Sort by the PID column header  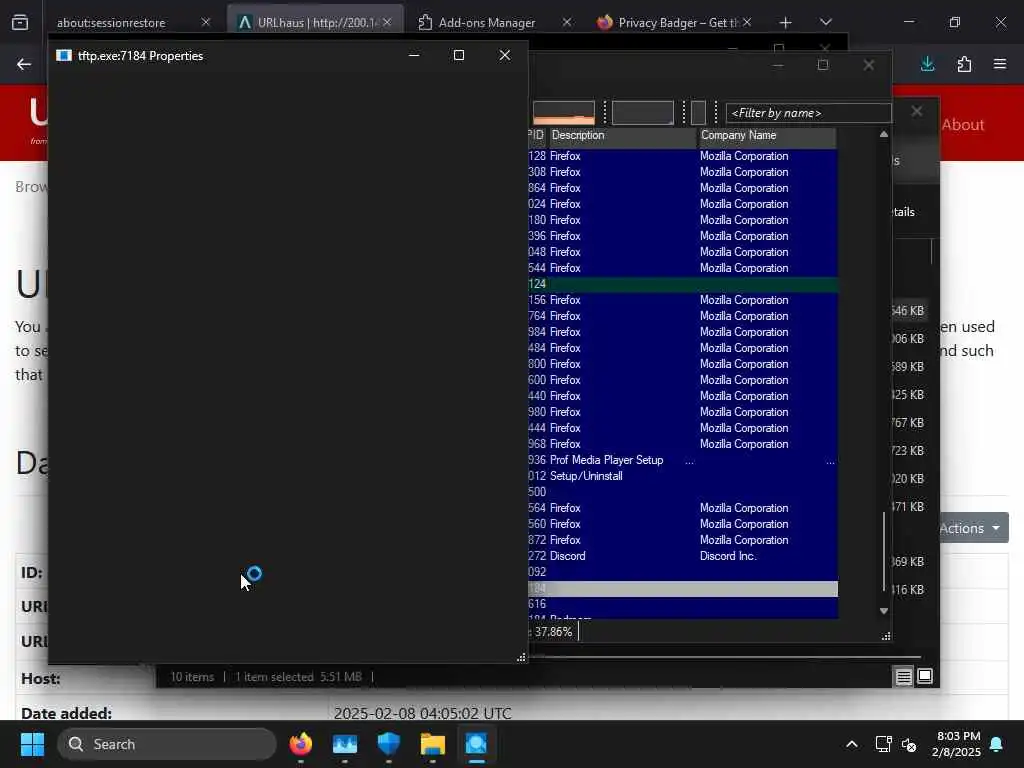tap(536, 135)
